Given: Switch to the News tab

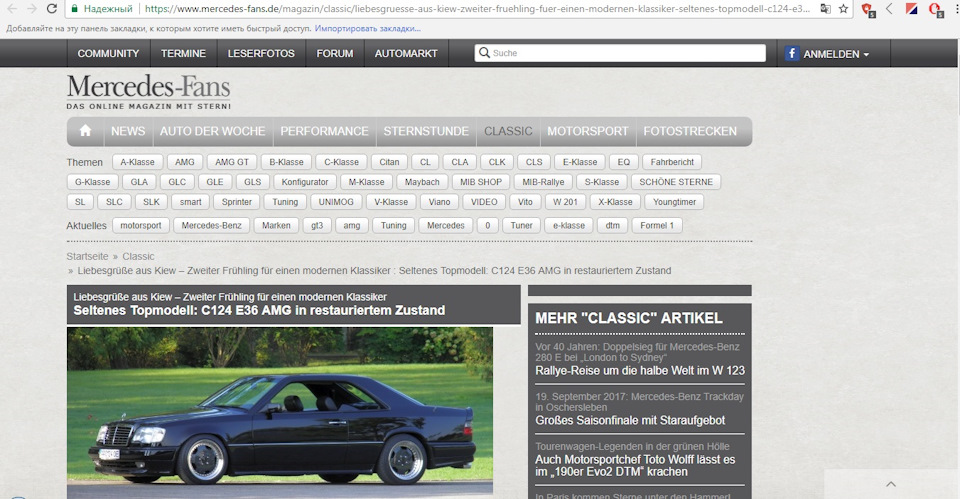Looking at the screenshot, I should [x=128, y=131].
